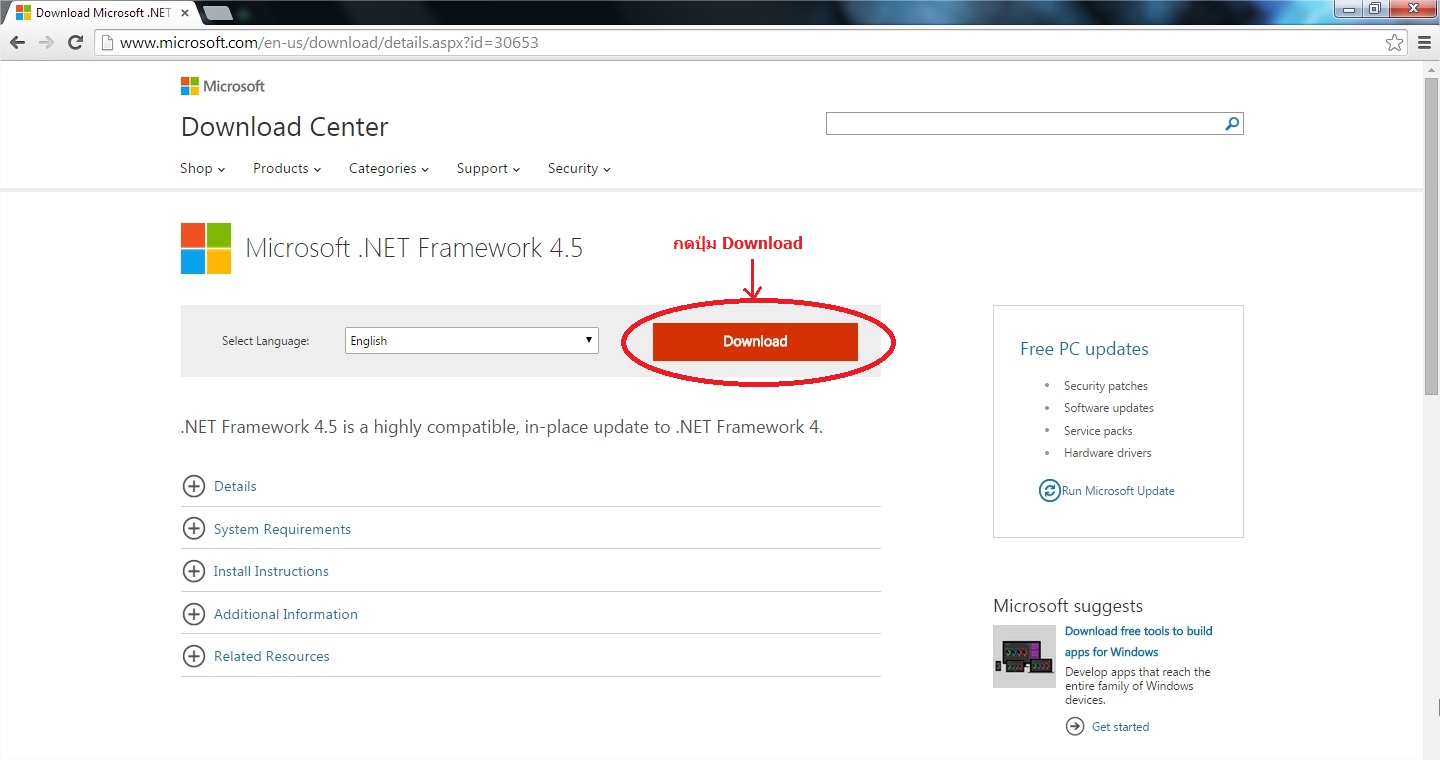Screen dimensions: 1440x760
Task: Click the Security patches list item
Action: (x=1106, y=386)
